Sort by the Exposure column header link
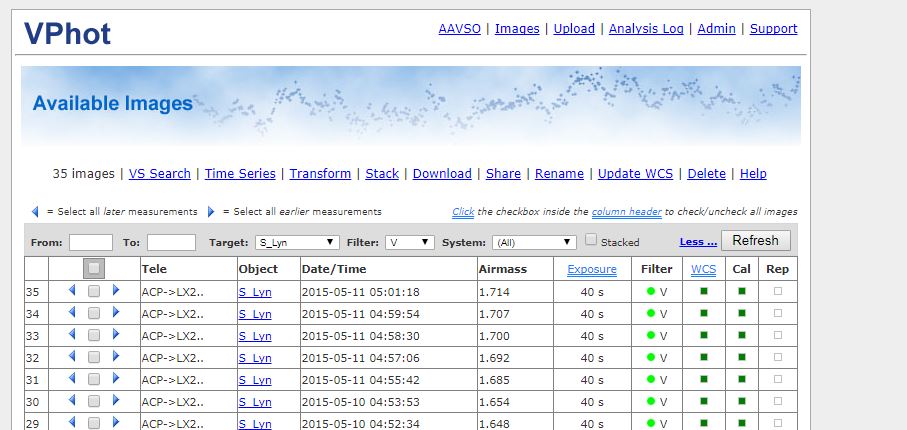 (592, 269)
